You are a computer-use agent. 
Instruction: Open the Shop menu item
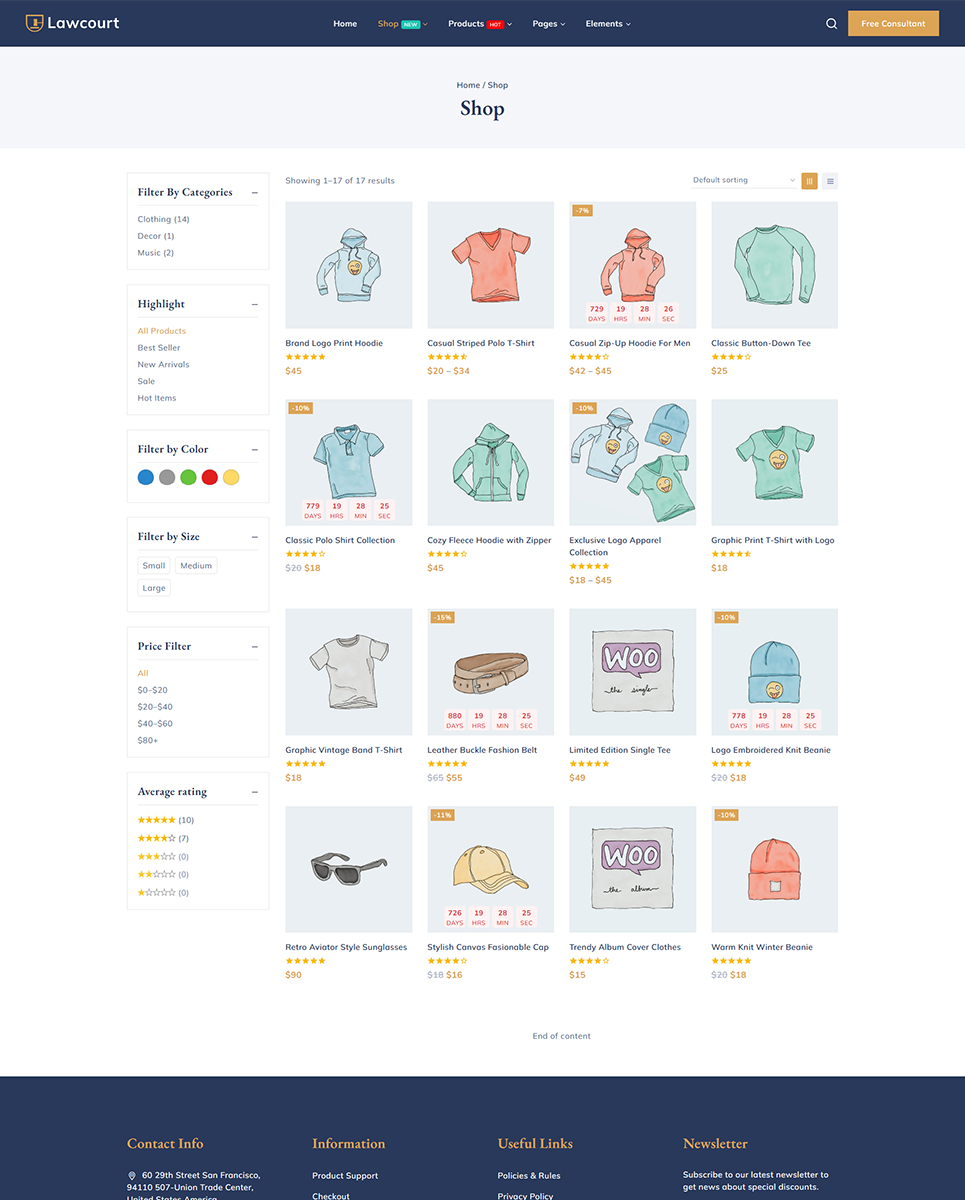(390, 23)
